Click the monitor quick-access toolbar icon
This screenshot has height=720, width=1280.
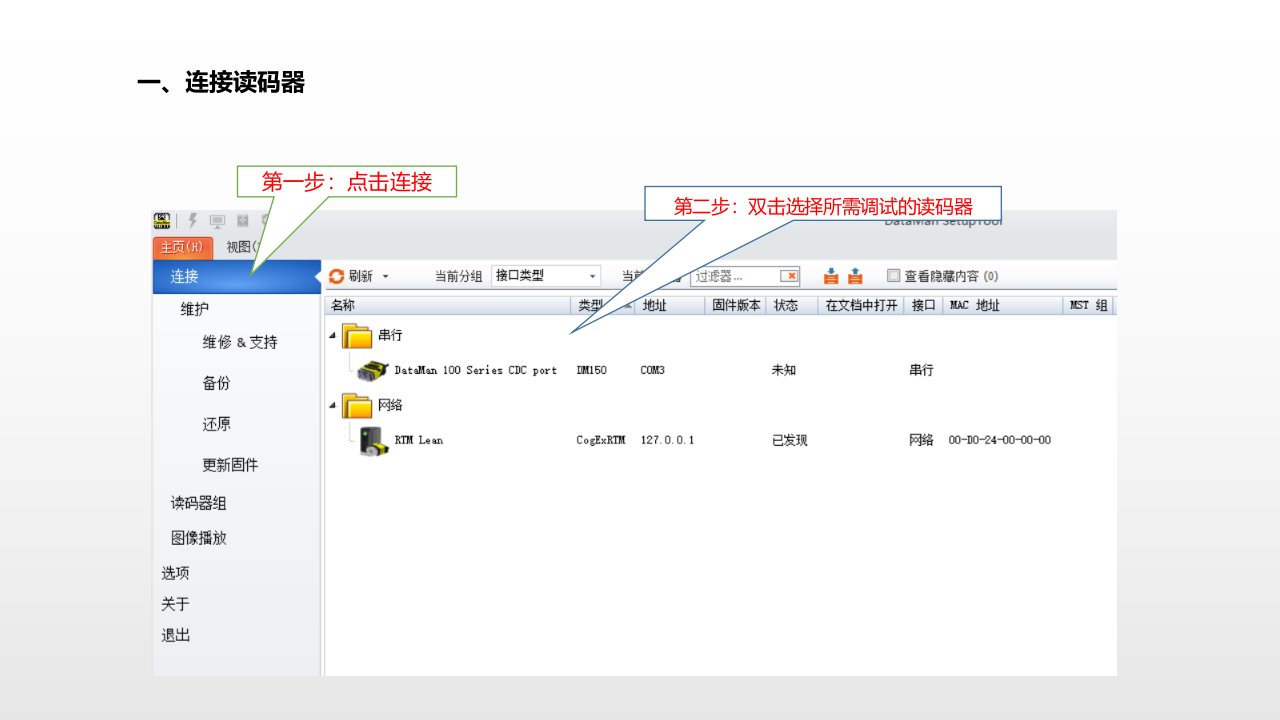[x=217, y=221]
